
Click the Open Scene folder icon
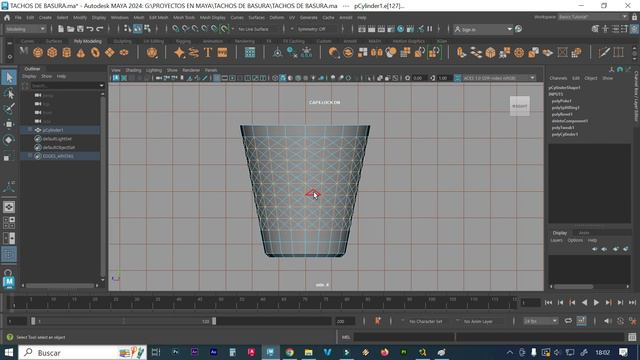tap(71, 29)
